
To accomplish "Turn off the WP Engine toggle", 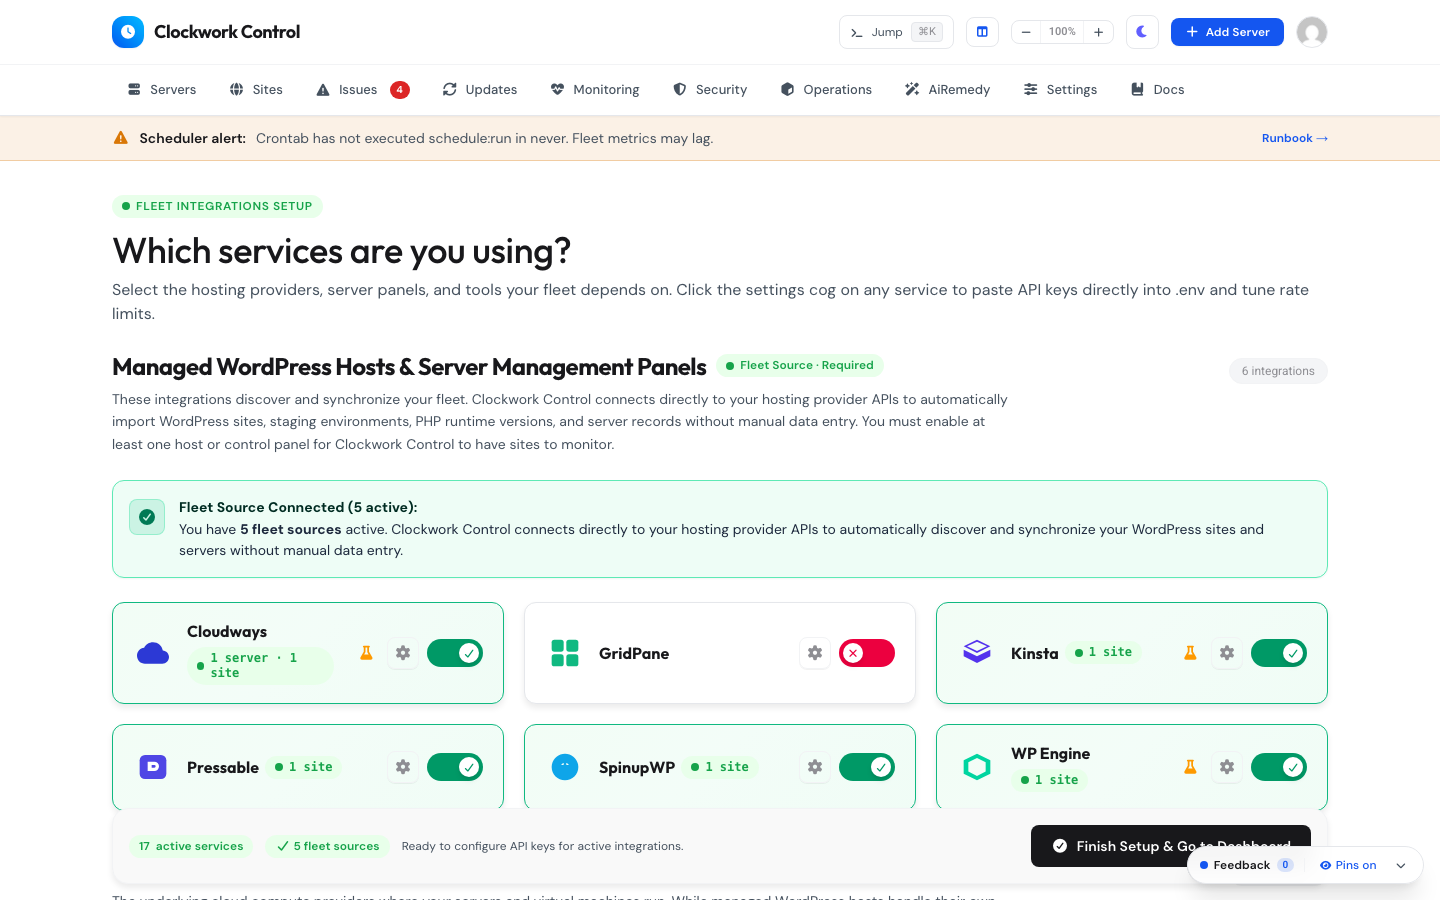I will 1279,767.
